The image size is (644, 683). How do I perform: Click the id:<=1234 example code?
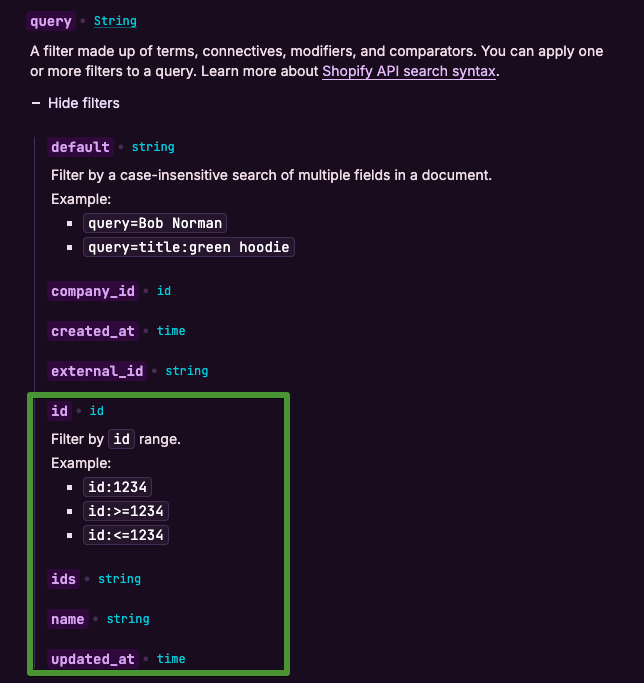pyautogui.click(x=125, y=535)
